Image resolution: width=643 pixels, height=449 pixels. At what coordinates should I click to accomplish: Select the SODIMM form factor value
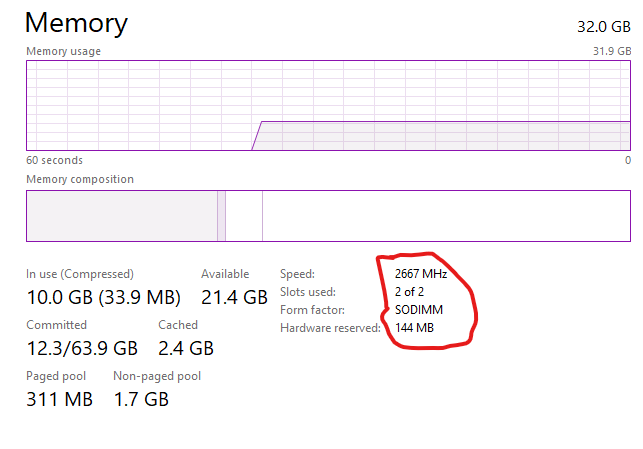(x=419, y=310)
